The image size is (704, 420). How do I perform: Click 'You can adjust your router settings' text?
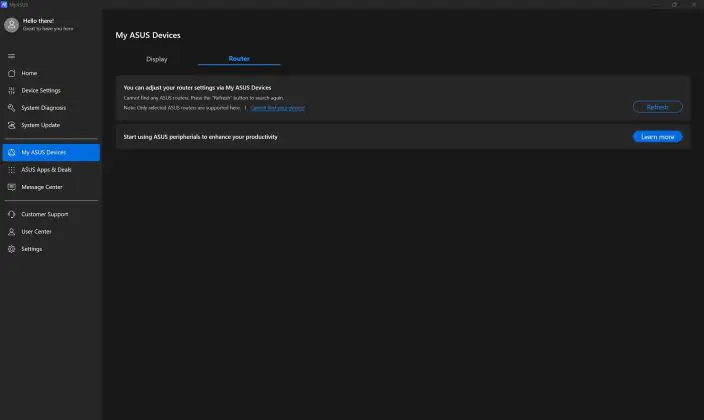click(x=198, y=88)
